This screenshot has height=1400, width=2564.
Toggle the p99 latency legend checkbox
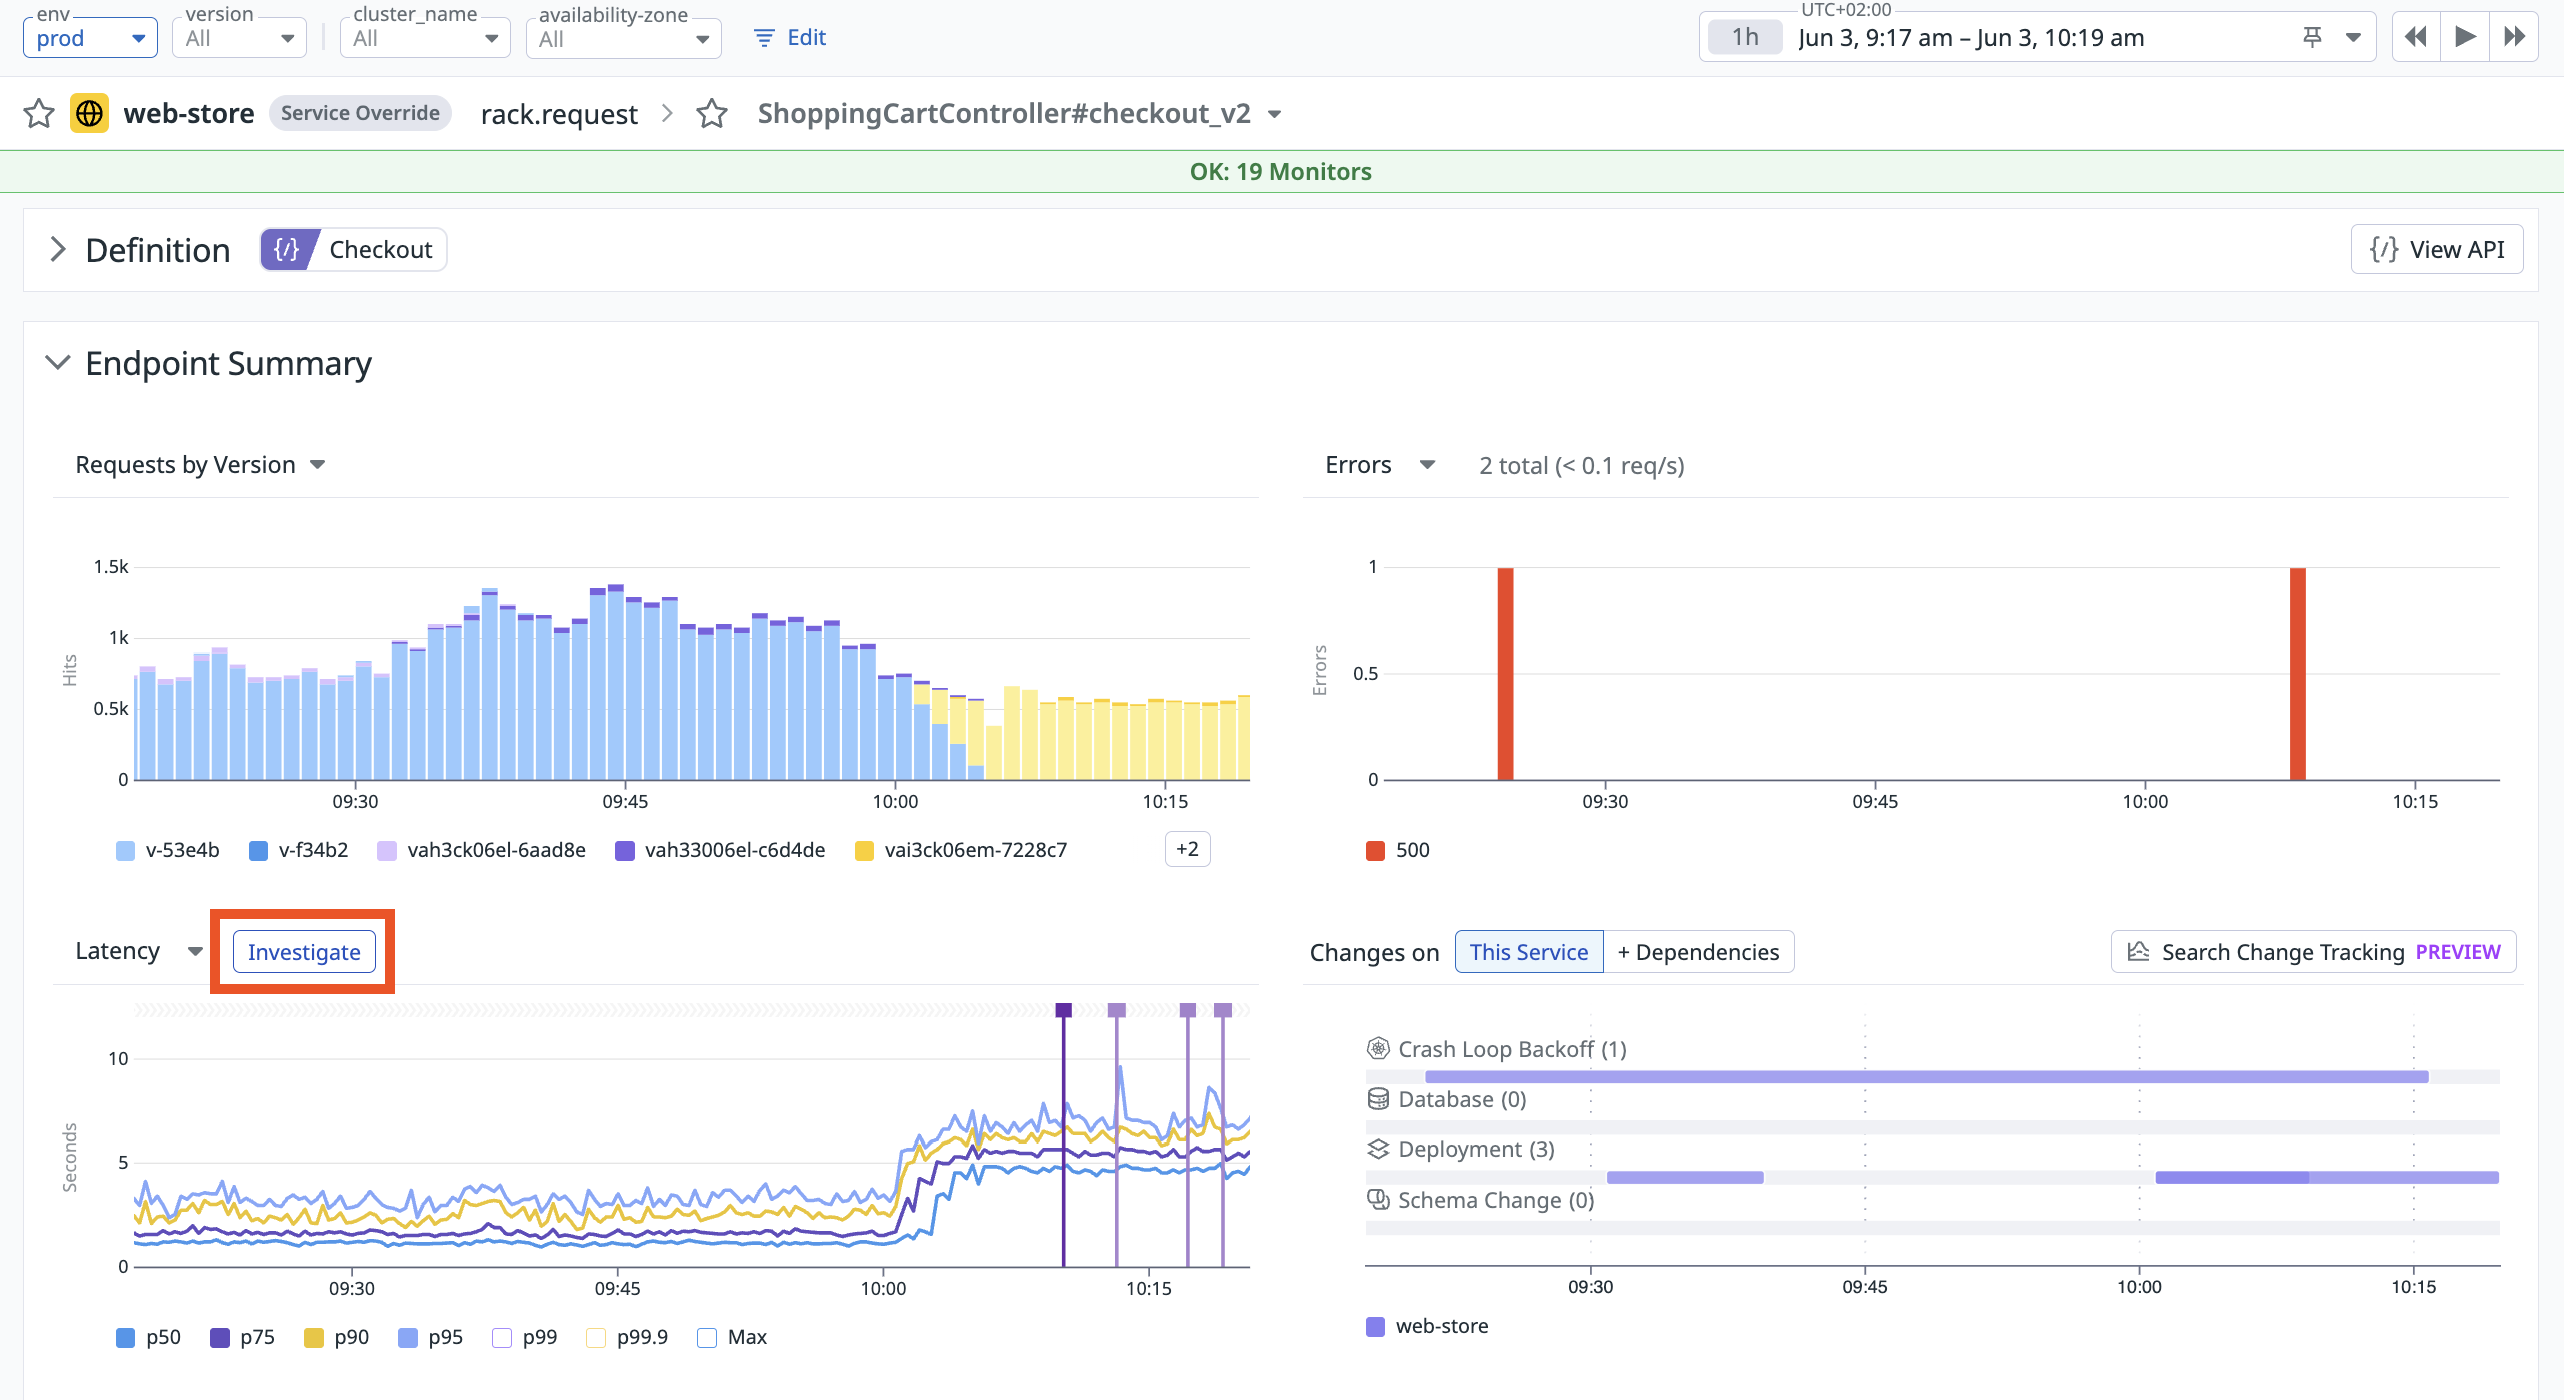pyautogui.click(x=502, y=1338)
